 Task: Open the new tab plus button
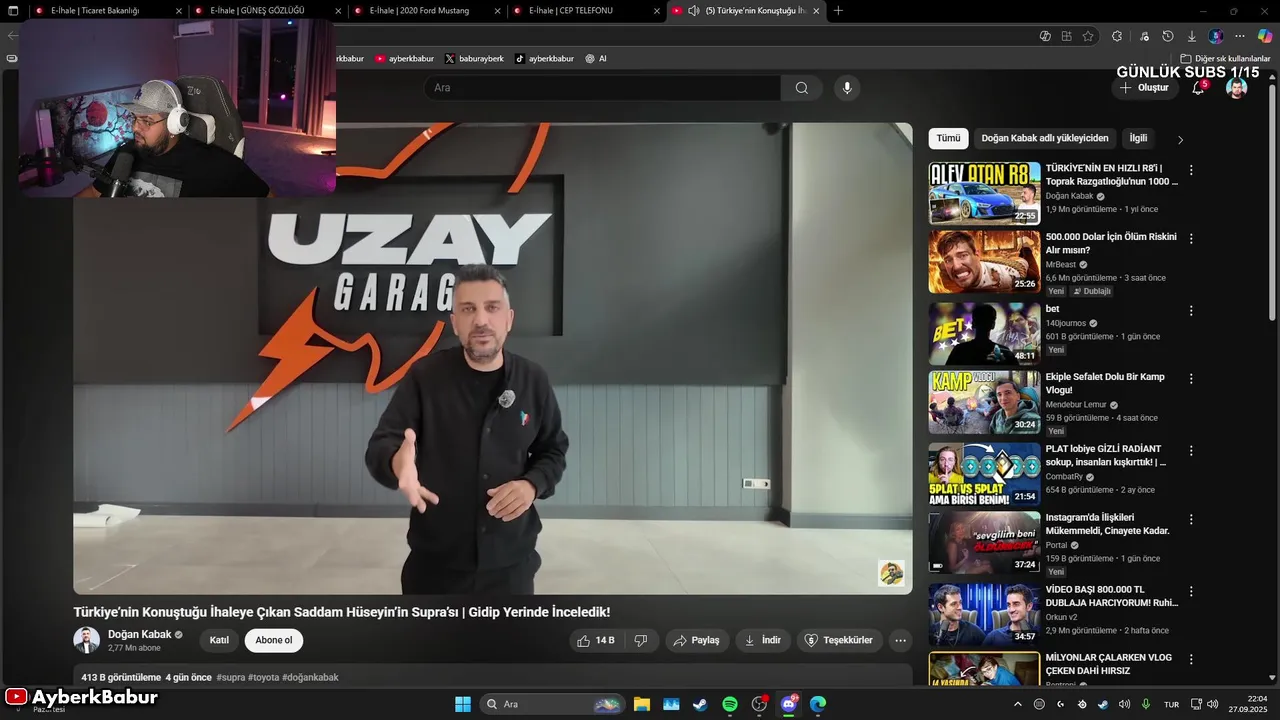tap(838, 11)
